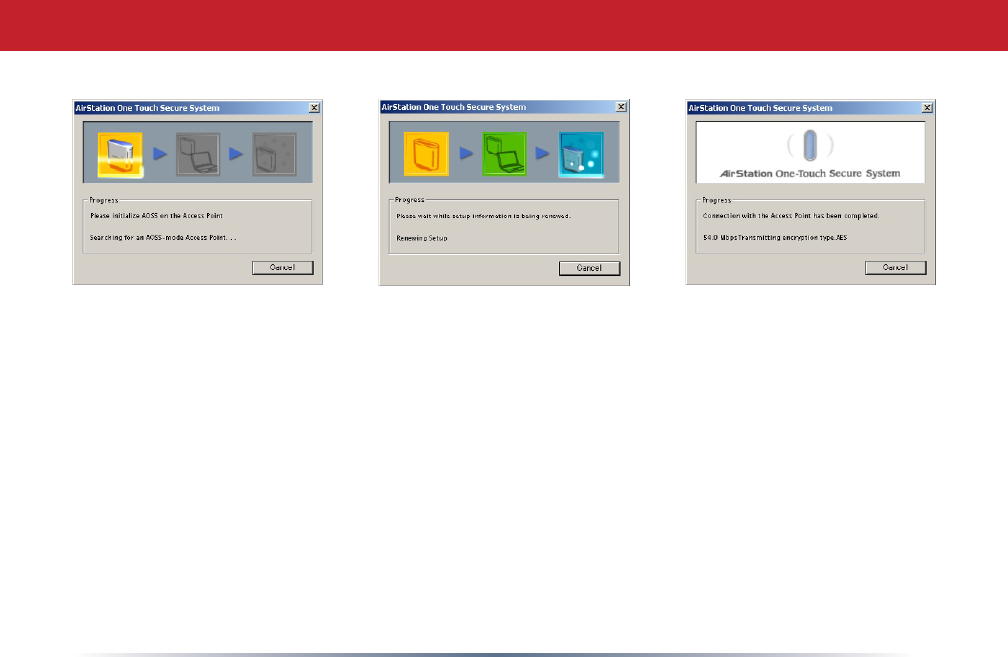
Task: Click the gray dotted access point icon in the searching dialog
Action: (x=274, y=154)
